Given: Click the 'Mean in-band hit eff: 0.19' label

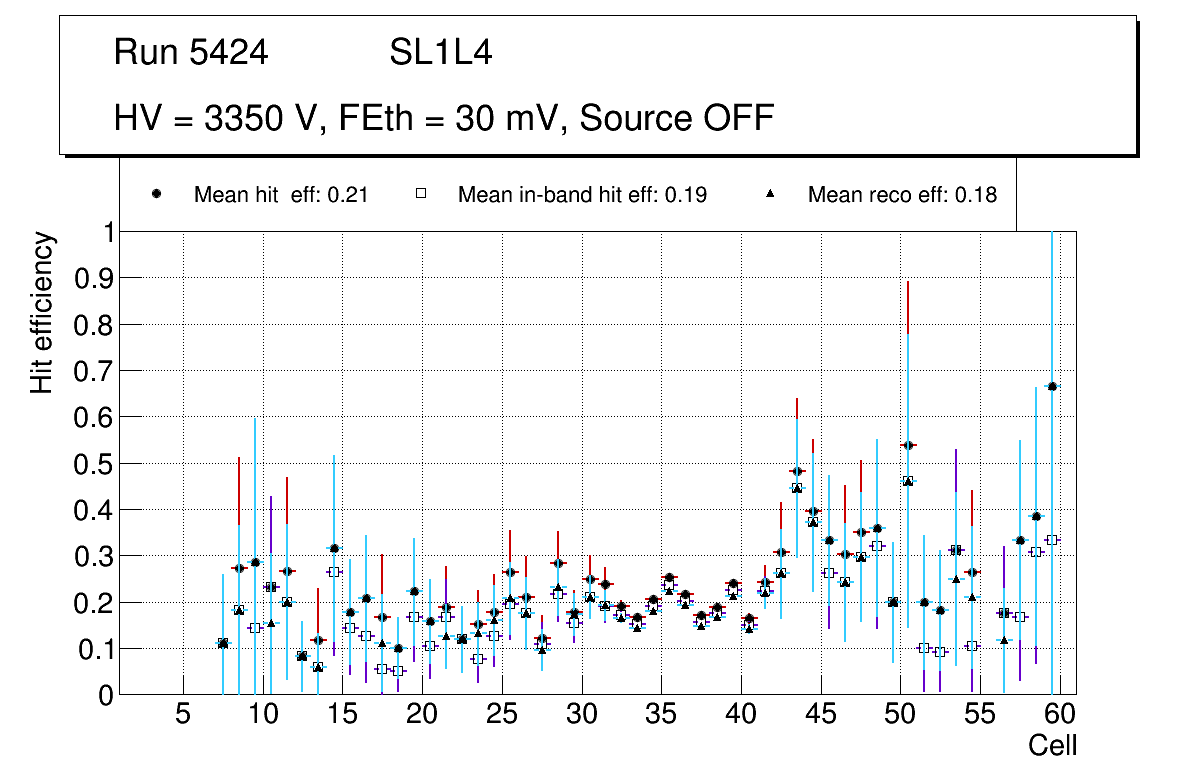Looking at the screenshot, I should click(582, 195).
